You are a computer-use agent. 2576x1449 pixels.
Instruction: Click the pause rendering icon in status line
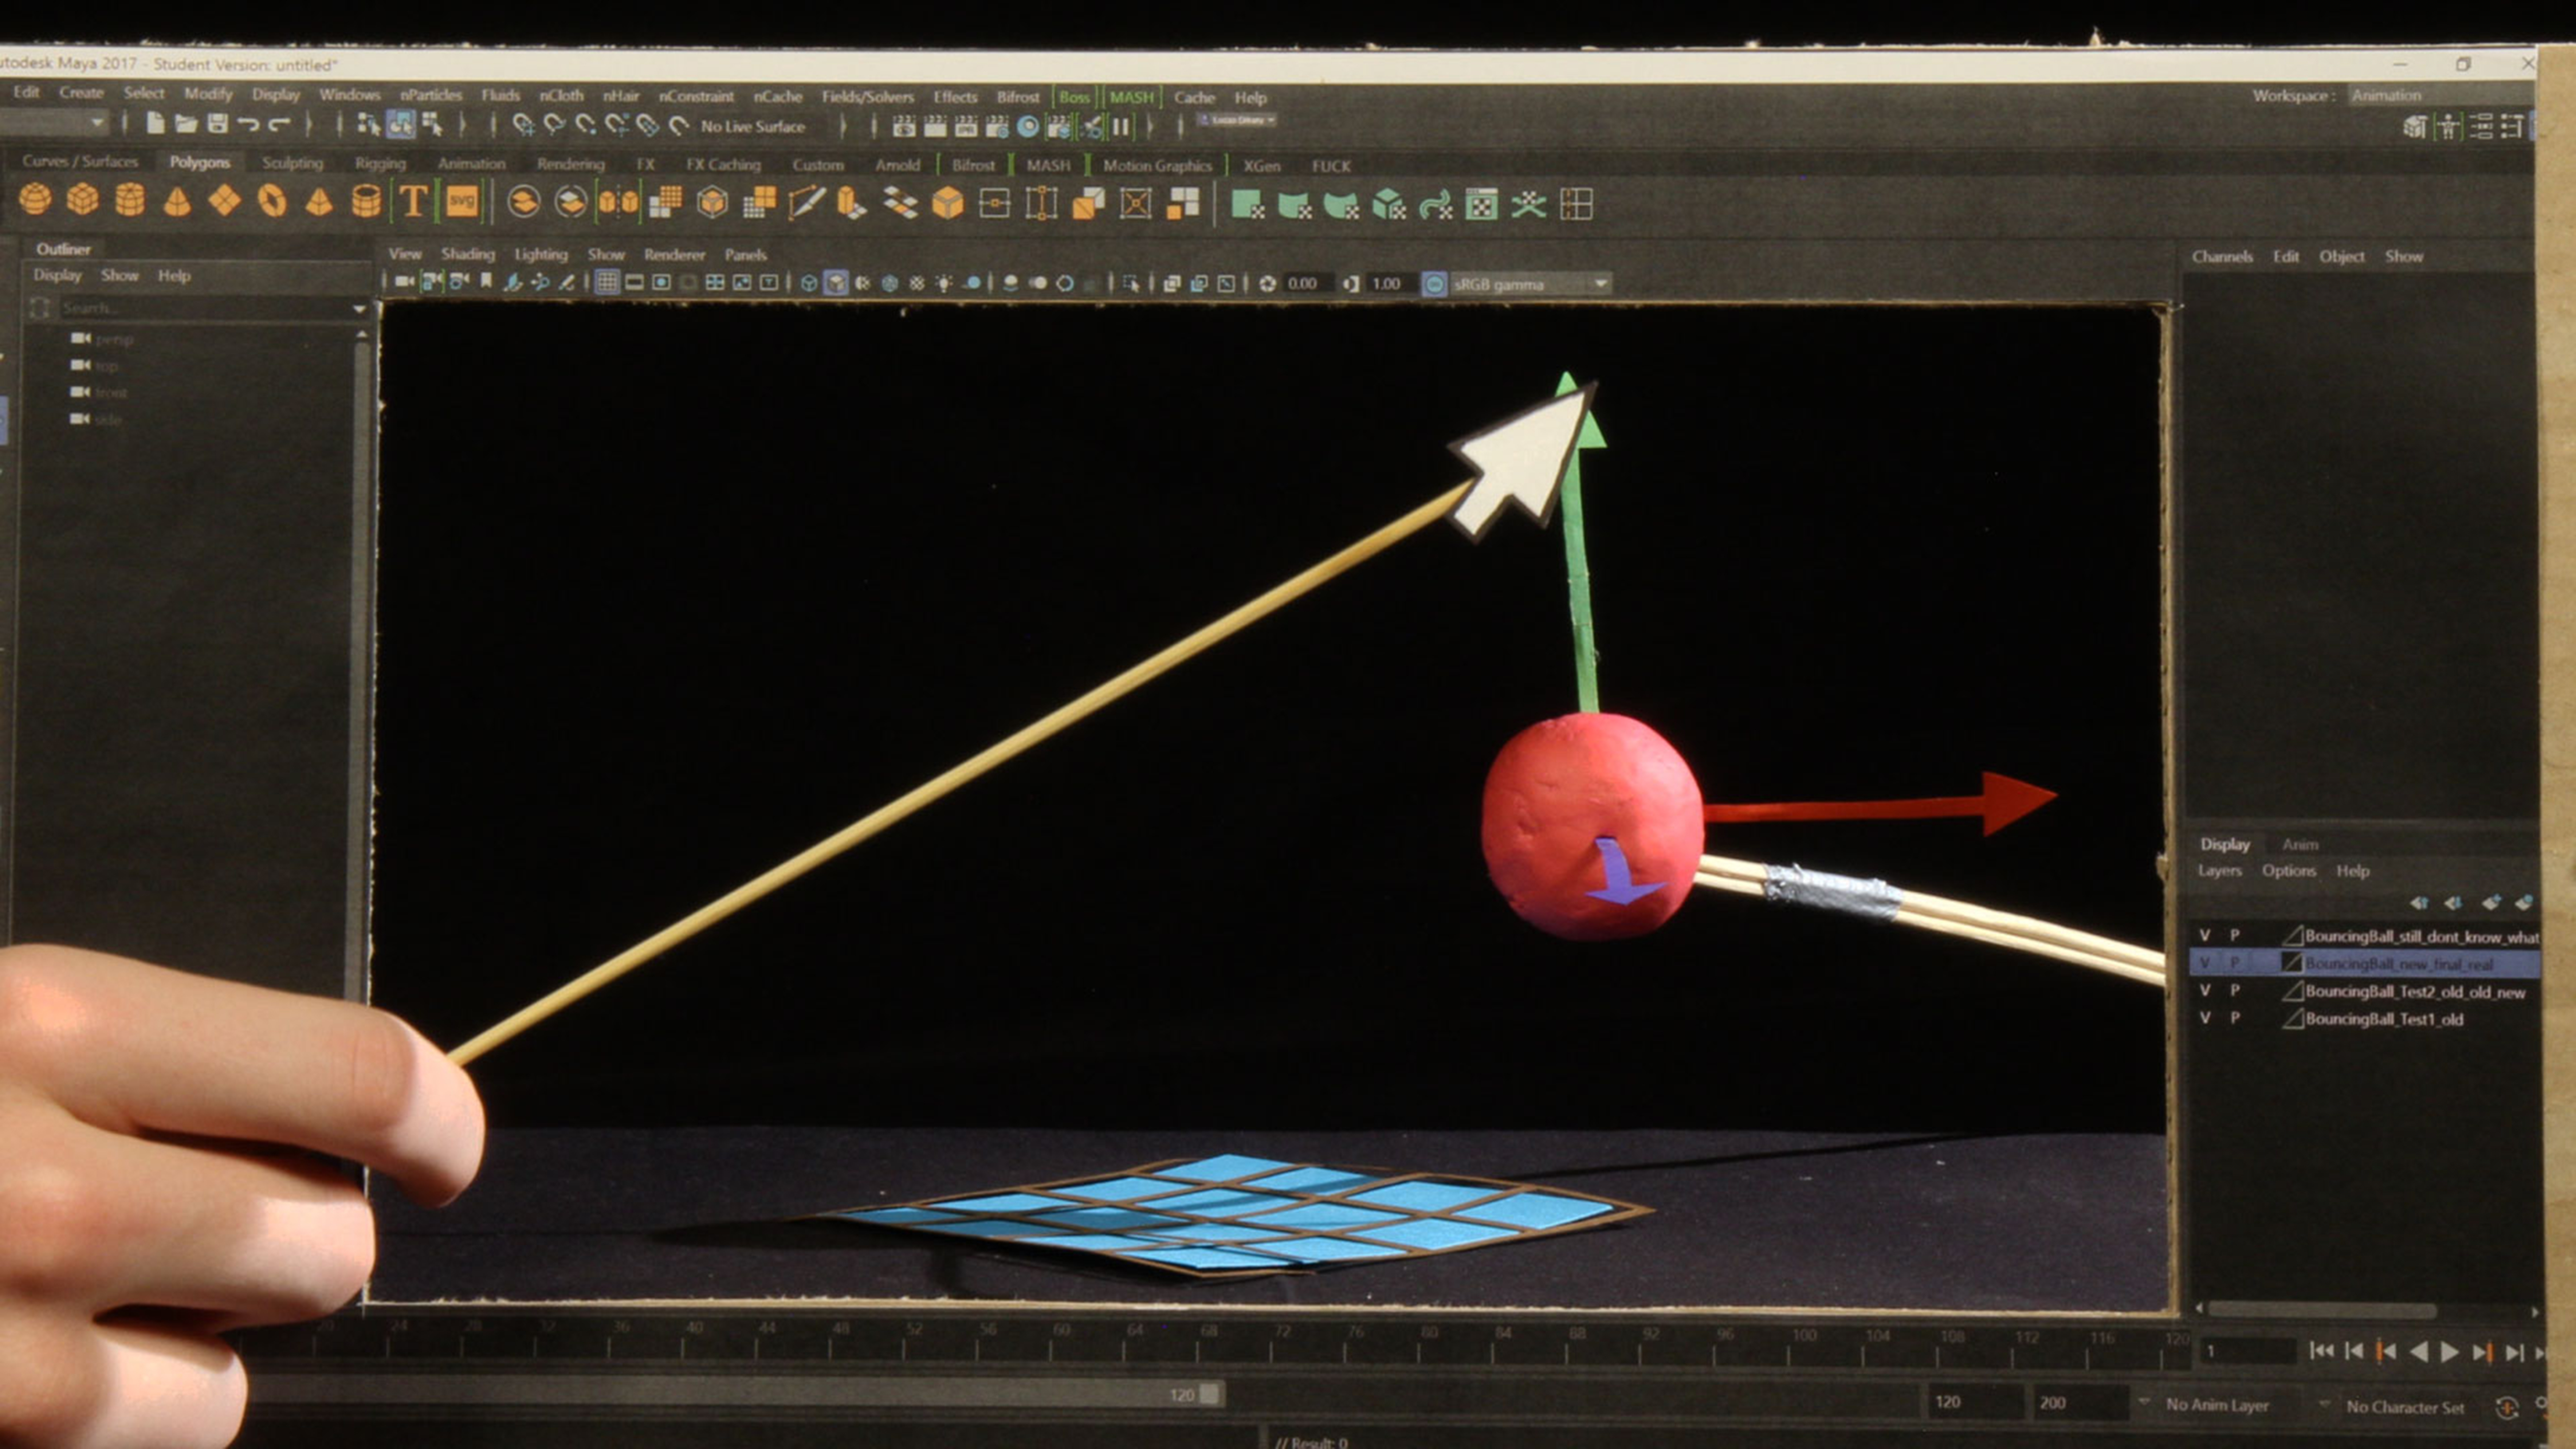point(1121,127)
